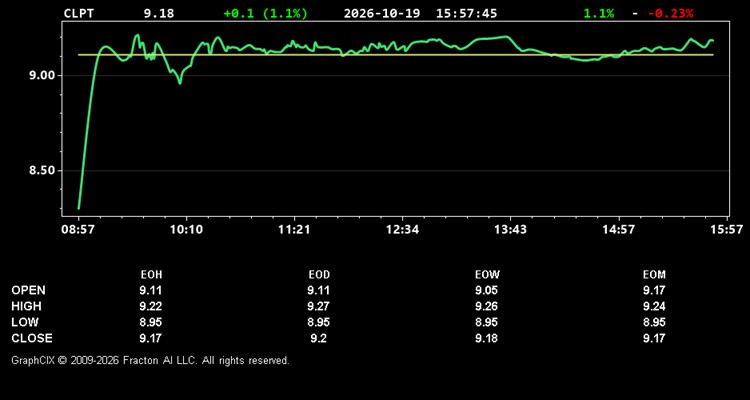The image size is (750, 400).
Task: Click the CLOSE row label
Action: [x=32, y=338]
